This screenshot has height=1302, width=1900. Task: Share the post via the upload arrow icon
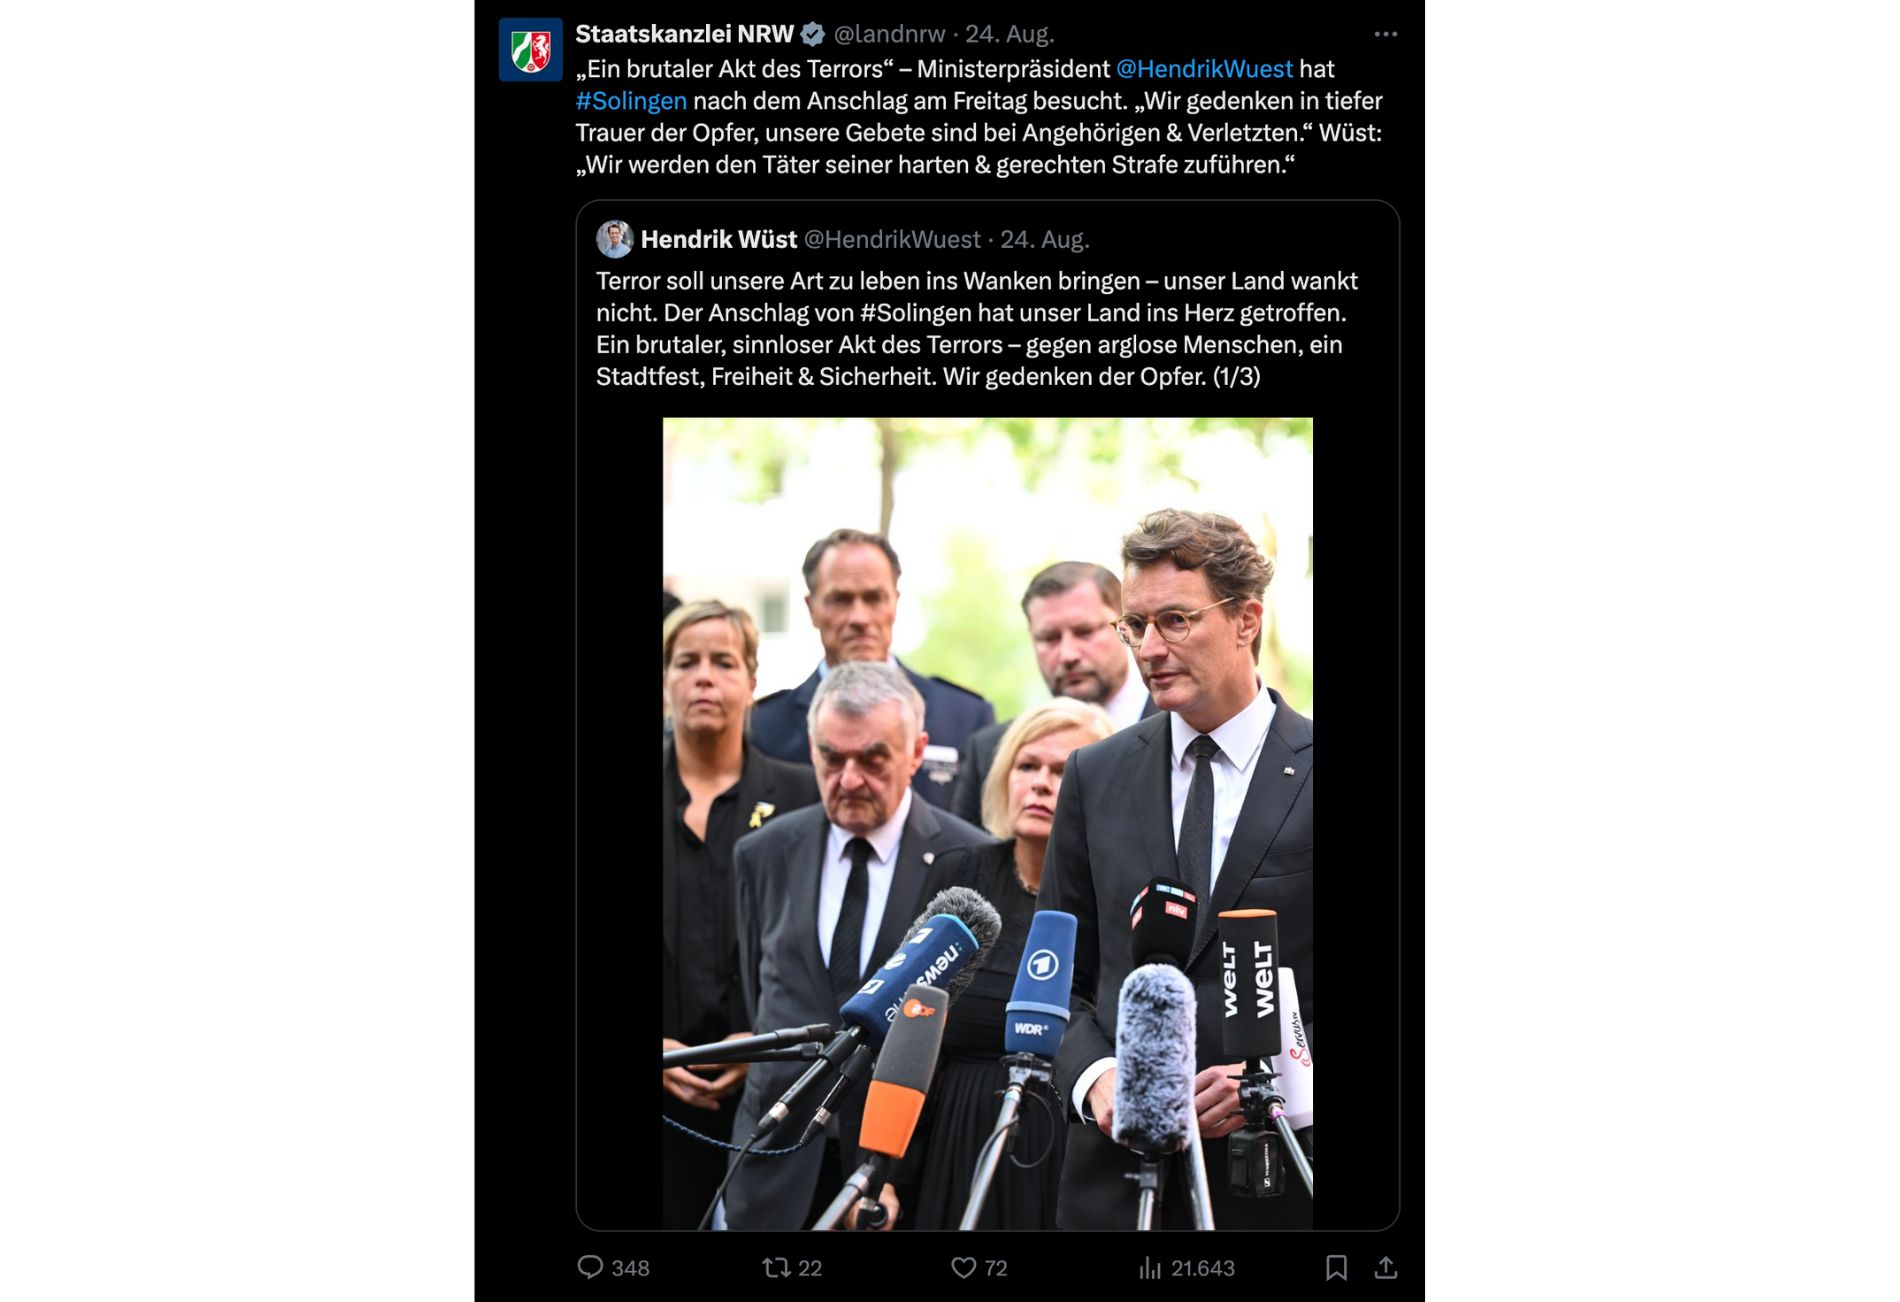point(1385,1267)
